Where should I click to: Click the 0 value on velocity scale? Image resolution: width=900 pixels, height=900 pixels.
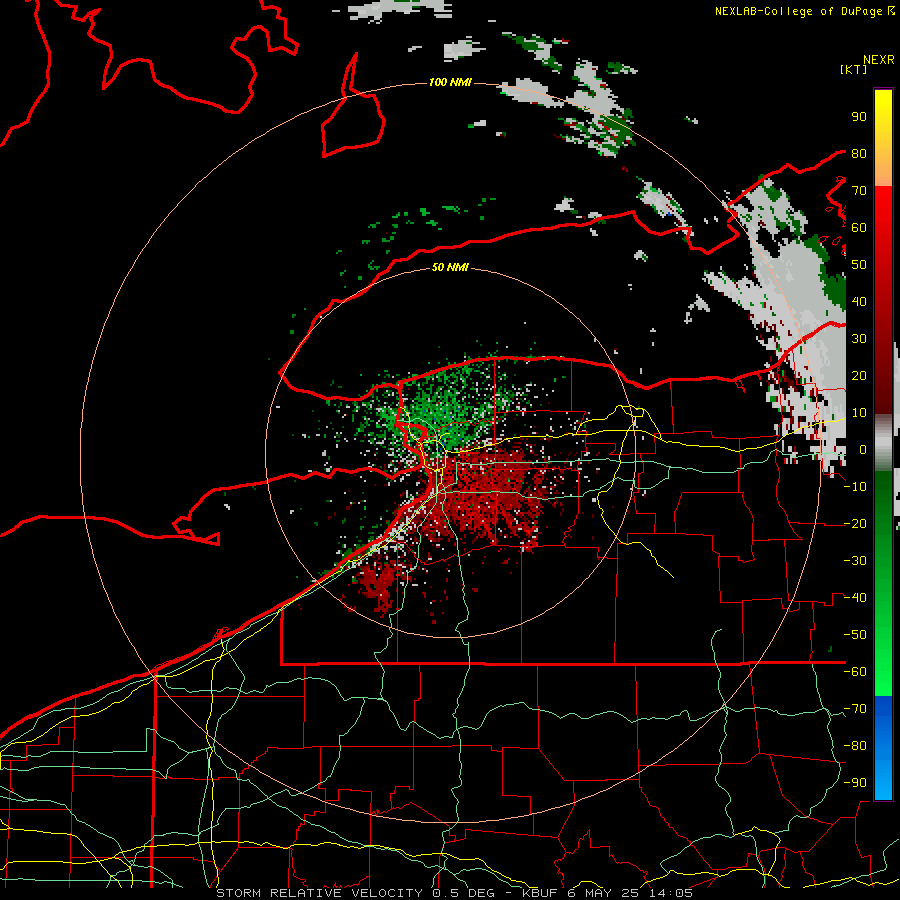pos(863,450)
